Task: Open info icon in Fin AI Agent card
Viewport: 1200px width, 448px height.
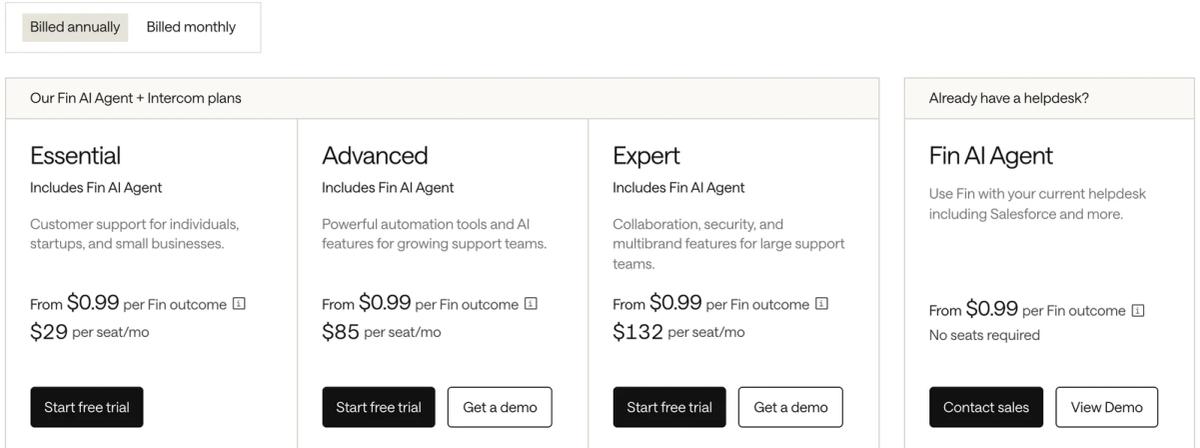Action: [1138, 311]
